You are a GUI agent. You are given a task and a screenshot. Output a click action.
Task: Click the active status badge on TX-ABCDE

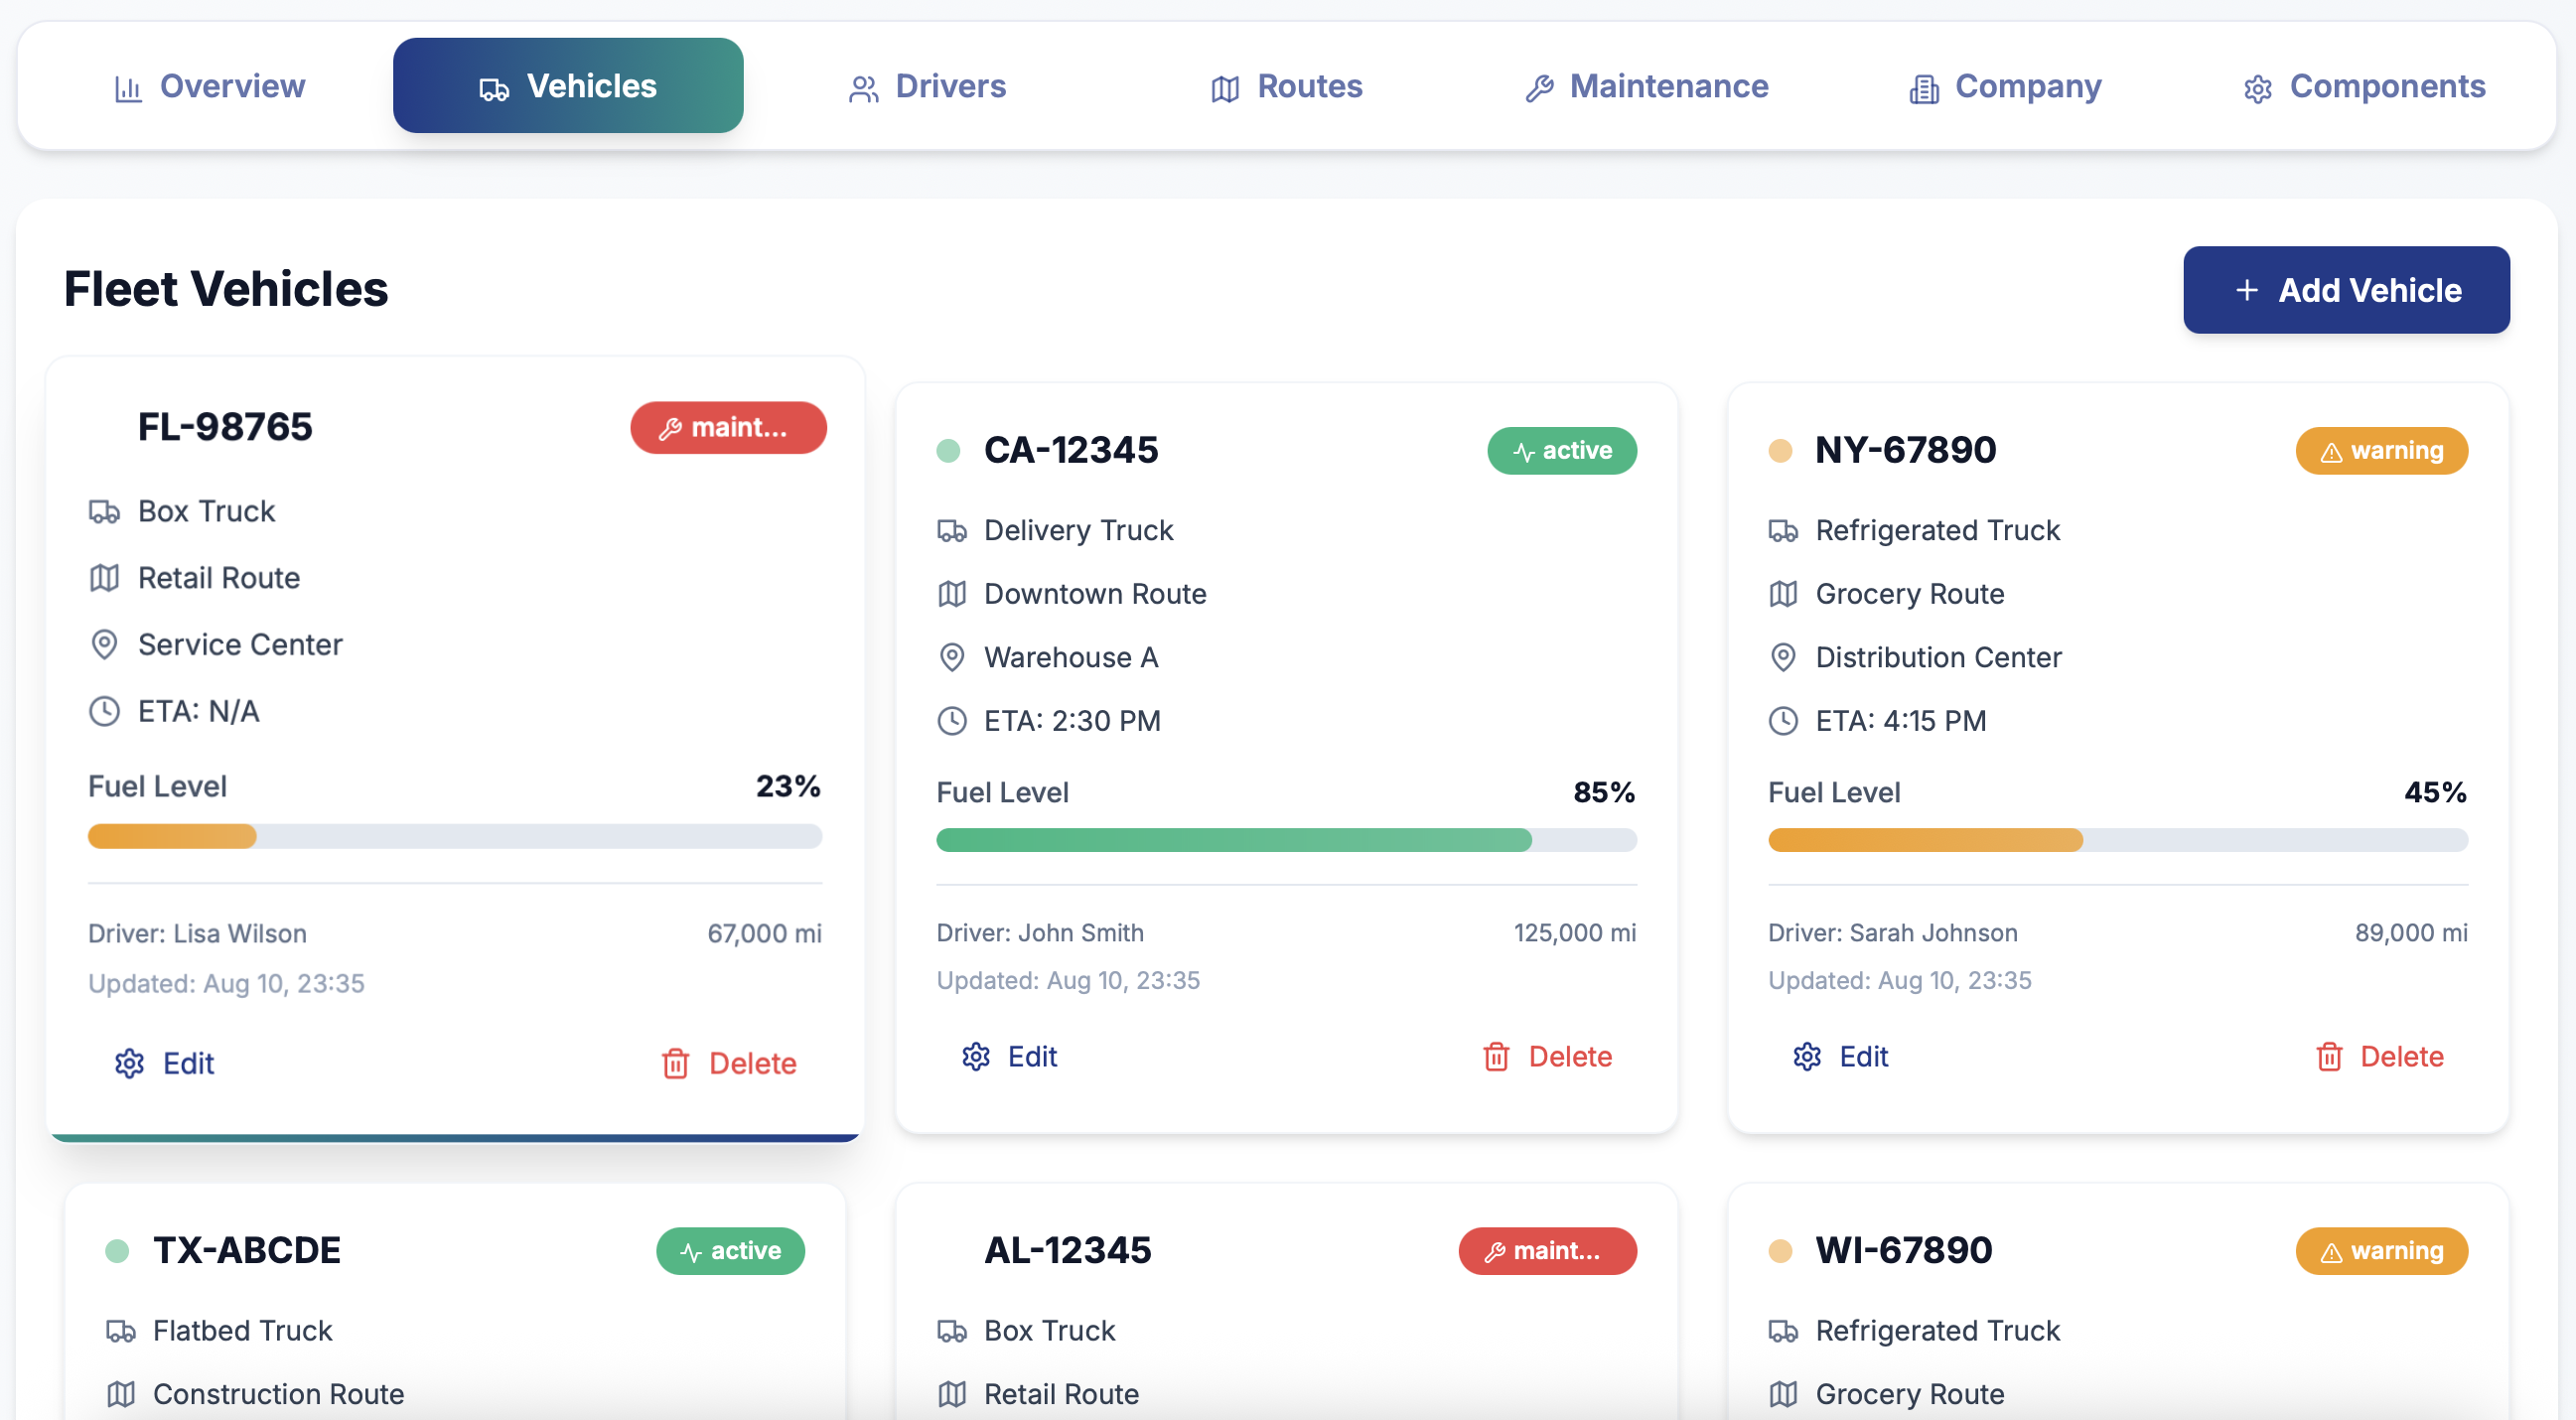click(x=731, y=1251)
